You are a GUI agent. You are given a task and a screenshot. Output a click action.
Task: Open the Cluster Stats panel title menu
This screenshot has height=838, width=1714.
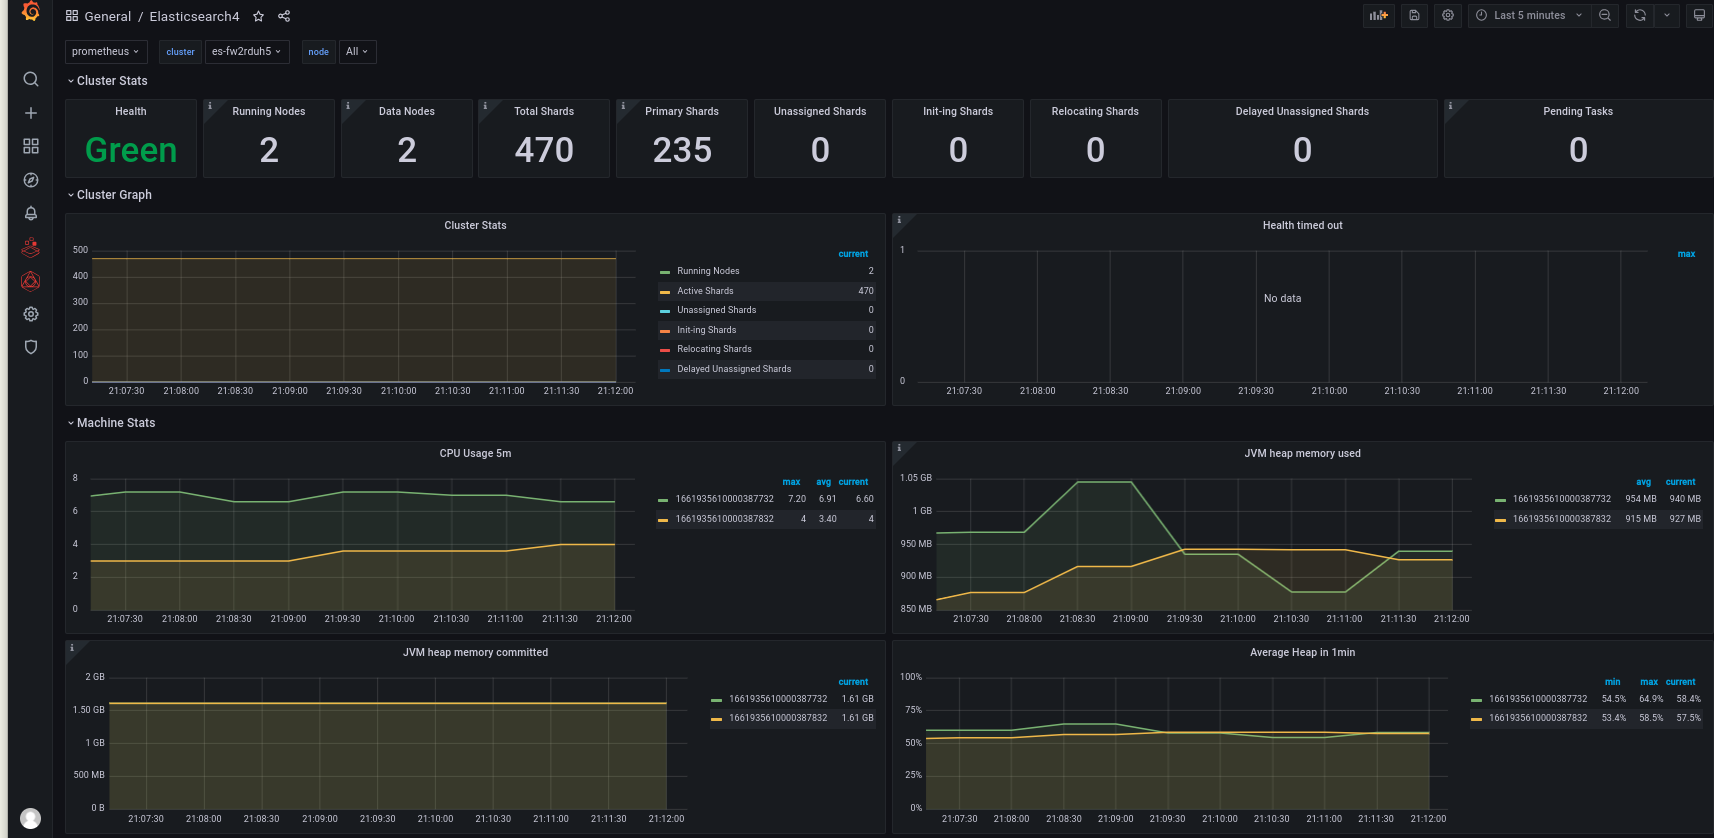(x=475, y=225)
